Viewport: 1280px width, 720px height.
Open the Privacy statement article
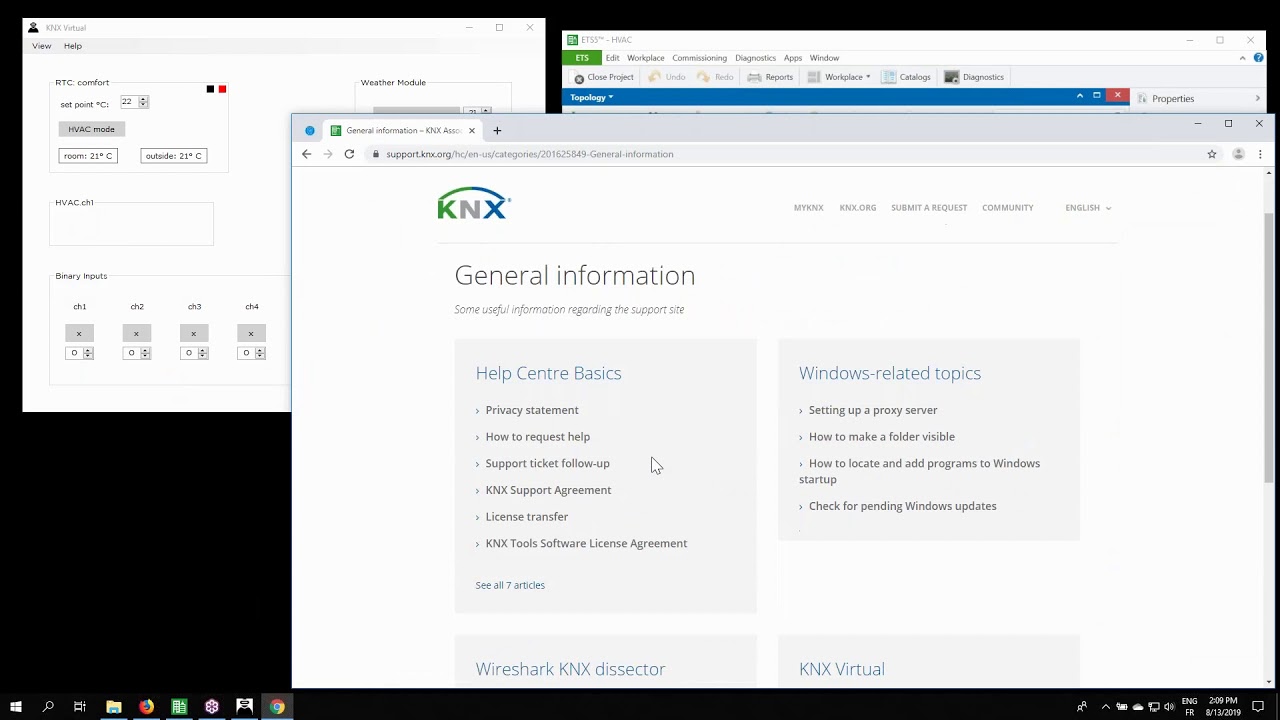point(532,410)
